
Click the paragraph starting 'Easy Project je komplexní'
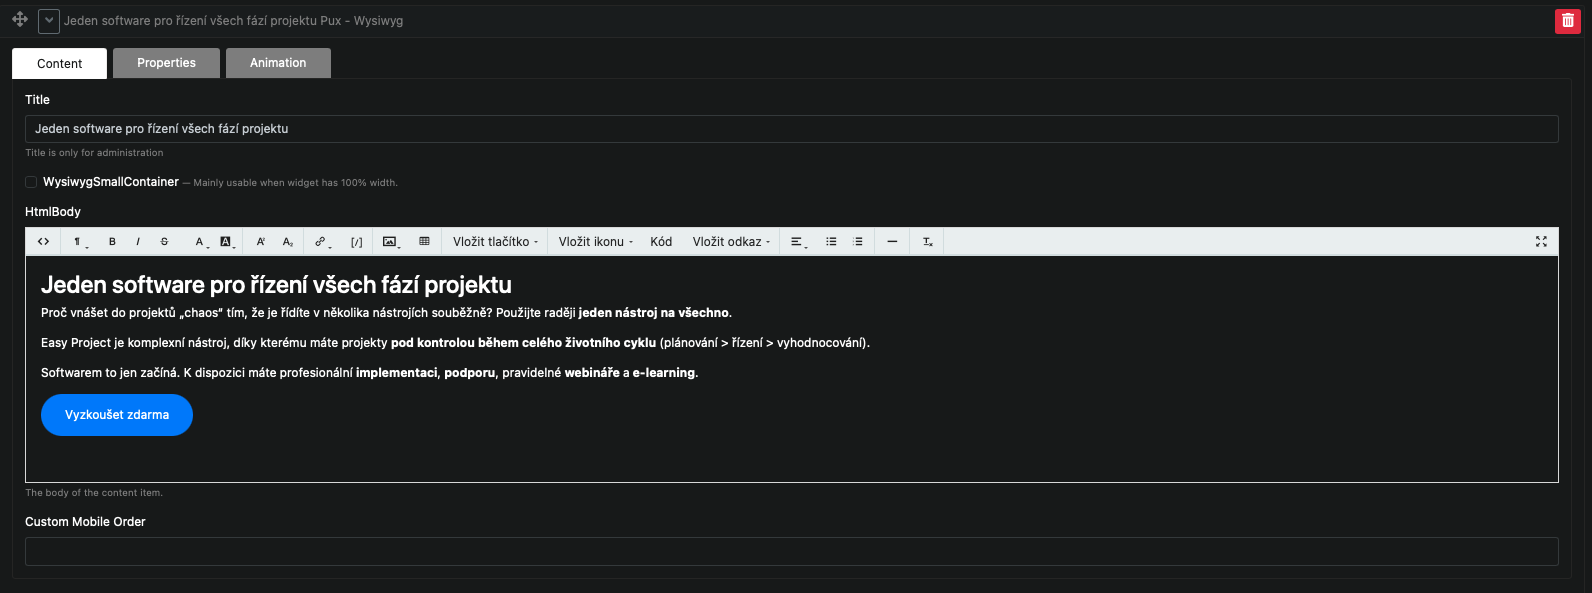[x=455, y=343]
